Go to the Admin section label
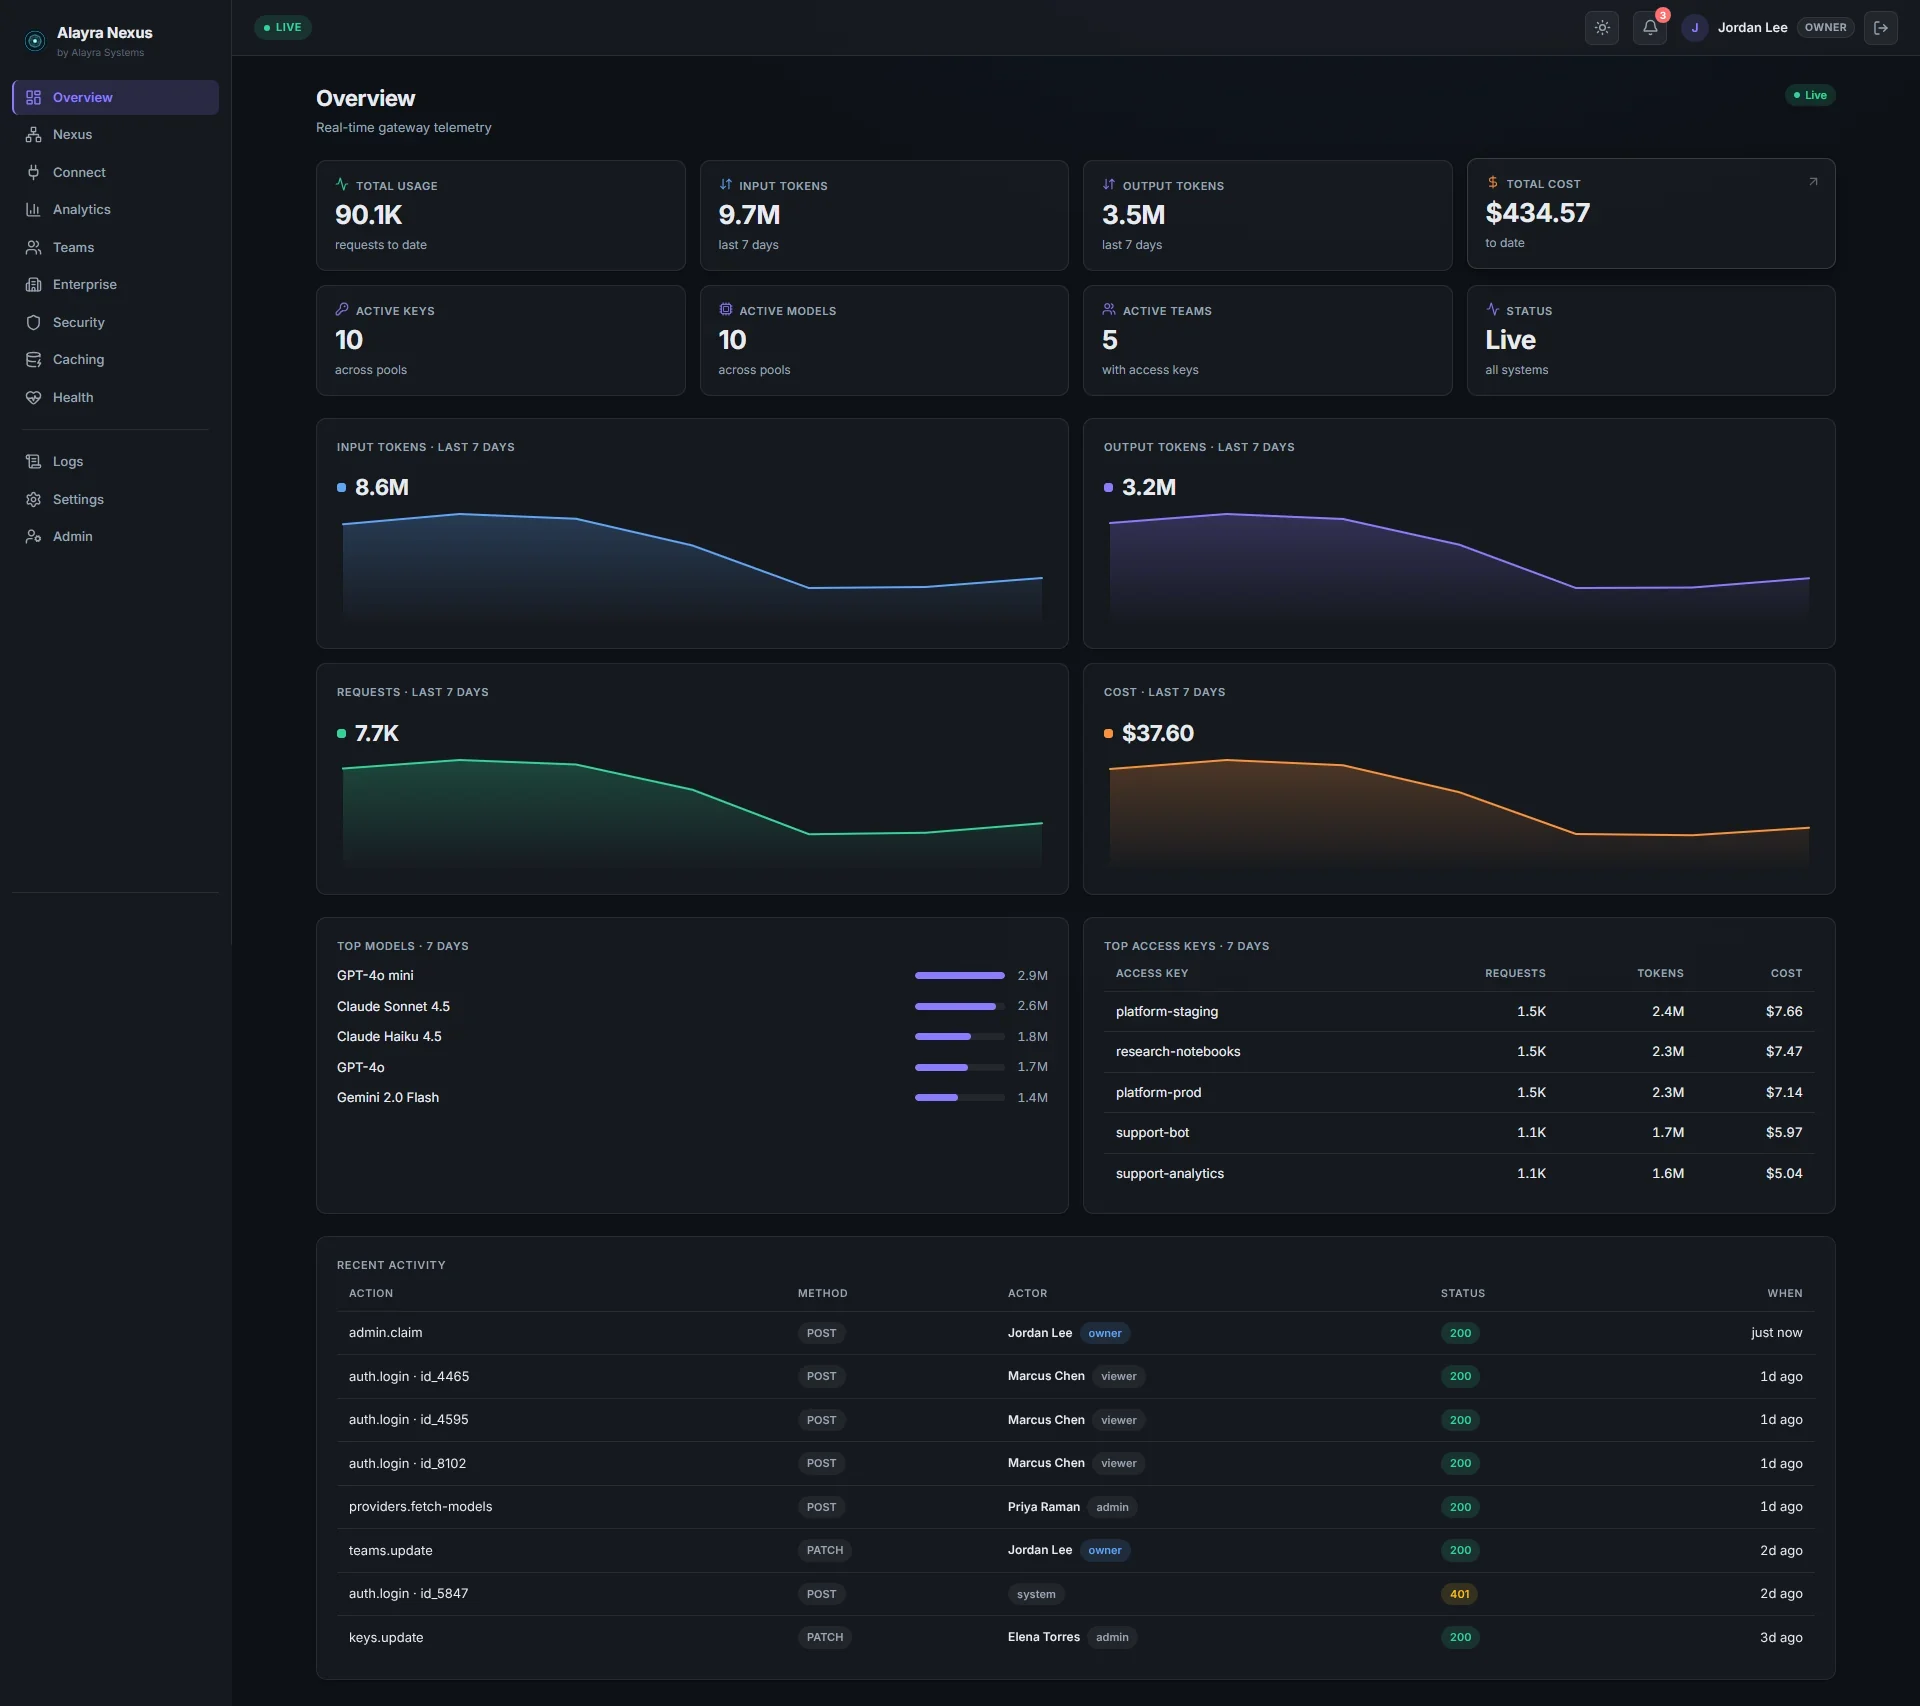Screen dimensions: 1920x1706 coord(72,537)
